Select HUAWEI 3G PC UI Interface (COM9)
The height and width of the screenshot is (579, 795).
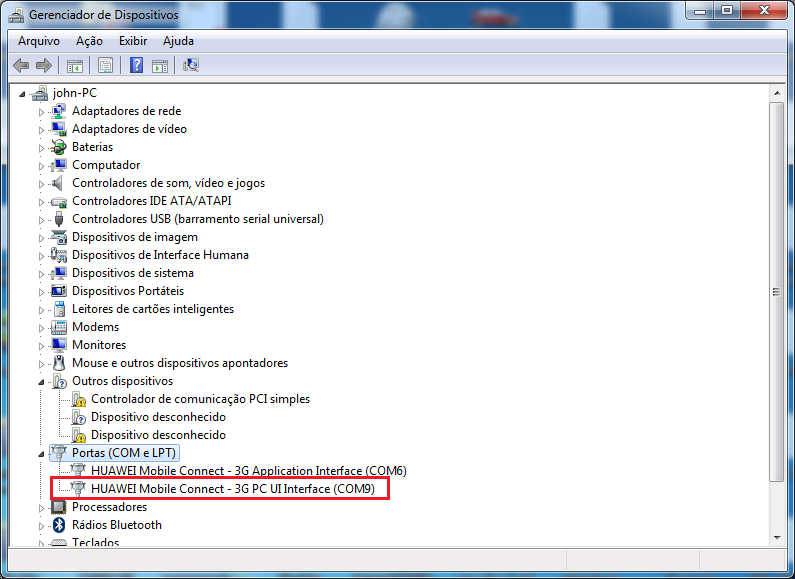pyautogui.click(x=233, y=489)
